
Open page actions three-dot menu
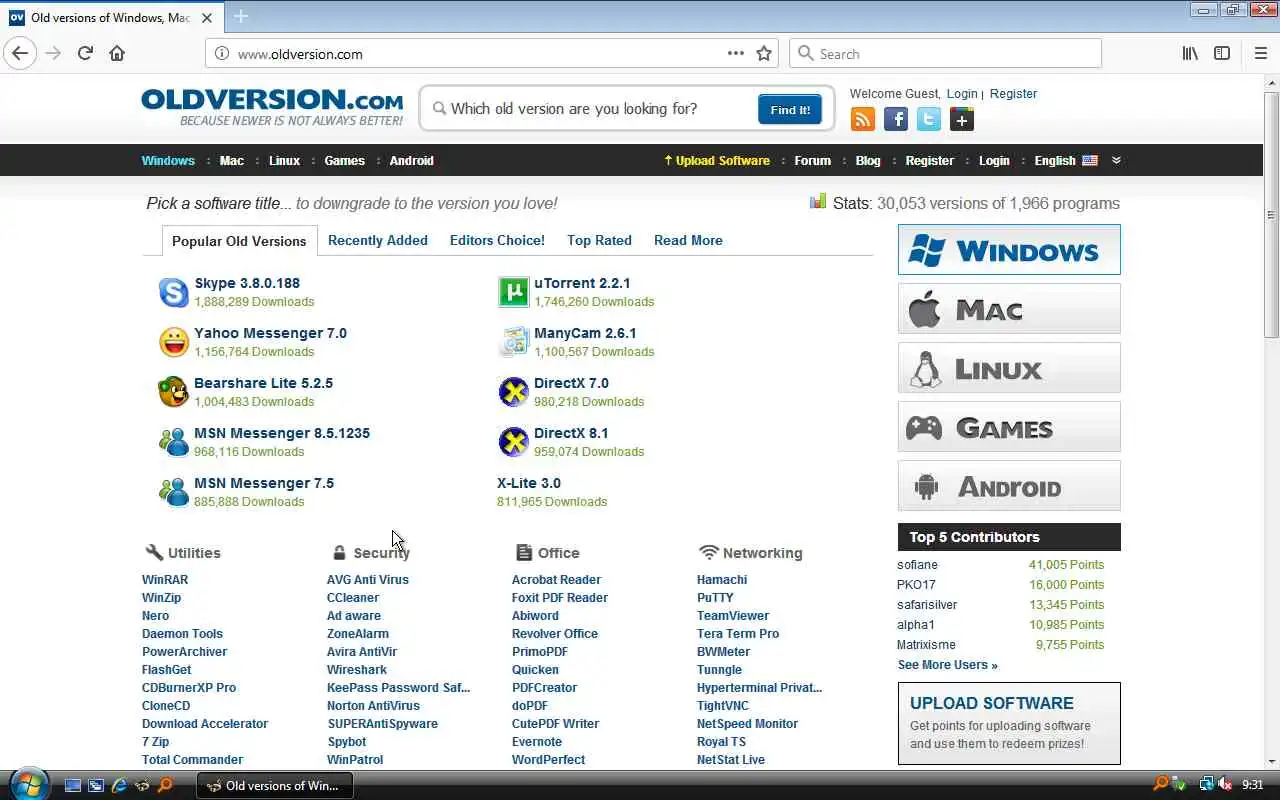point(736,54)
